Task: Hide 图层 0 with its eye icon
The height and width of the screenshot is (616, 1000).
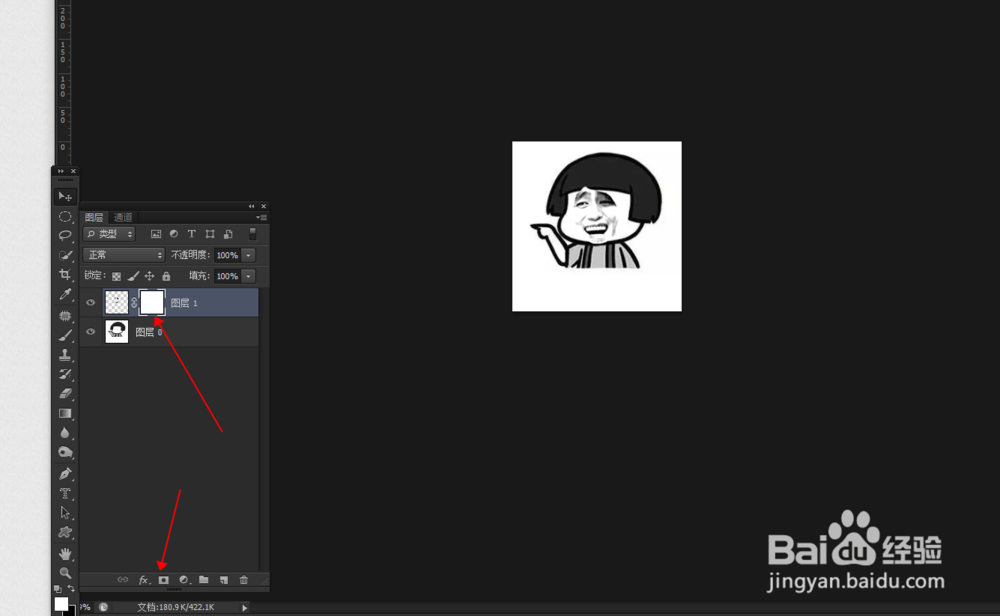Action: tap(91, 332)
